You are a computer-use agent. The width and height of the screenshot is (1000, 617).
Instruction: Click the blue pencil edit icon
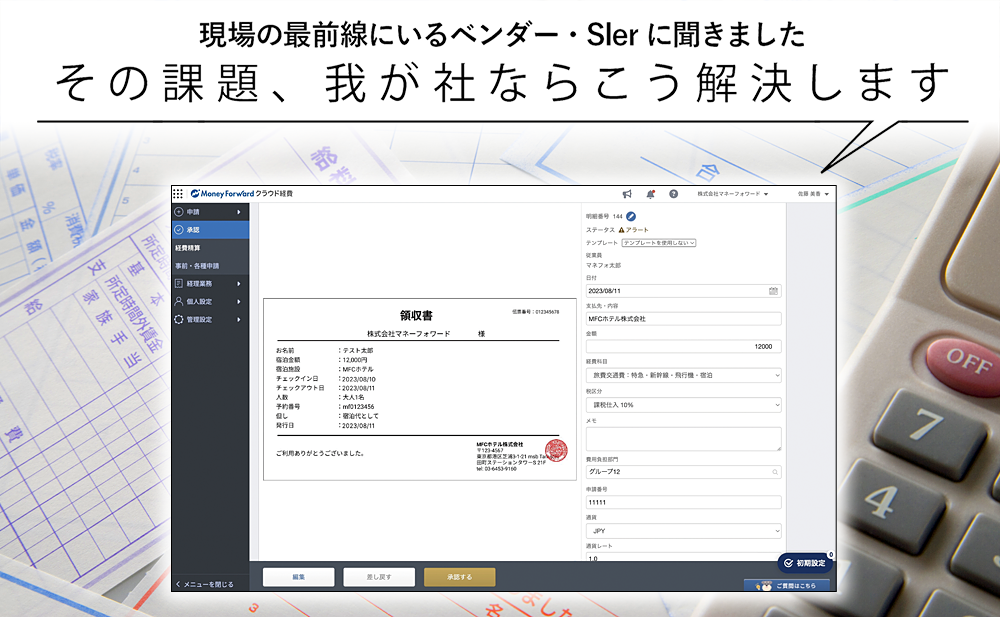(x=631, y=216)
